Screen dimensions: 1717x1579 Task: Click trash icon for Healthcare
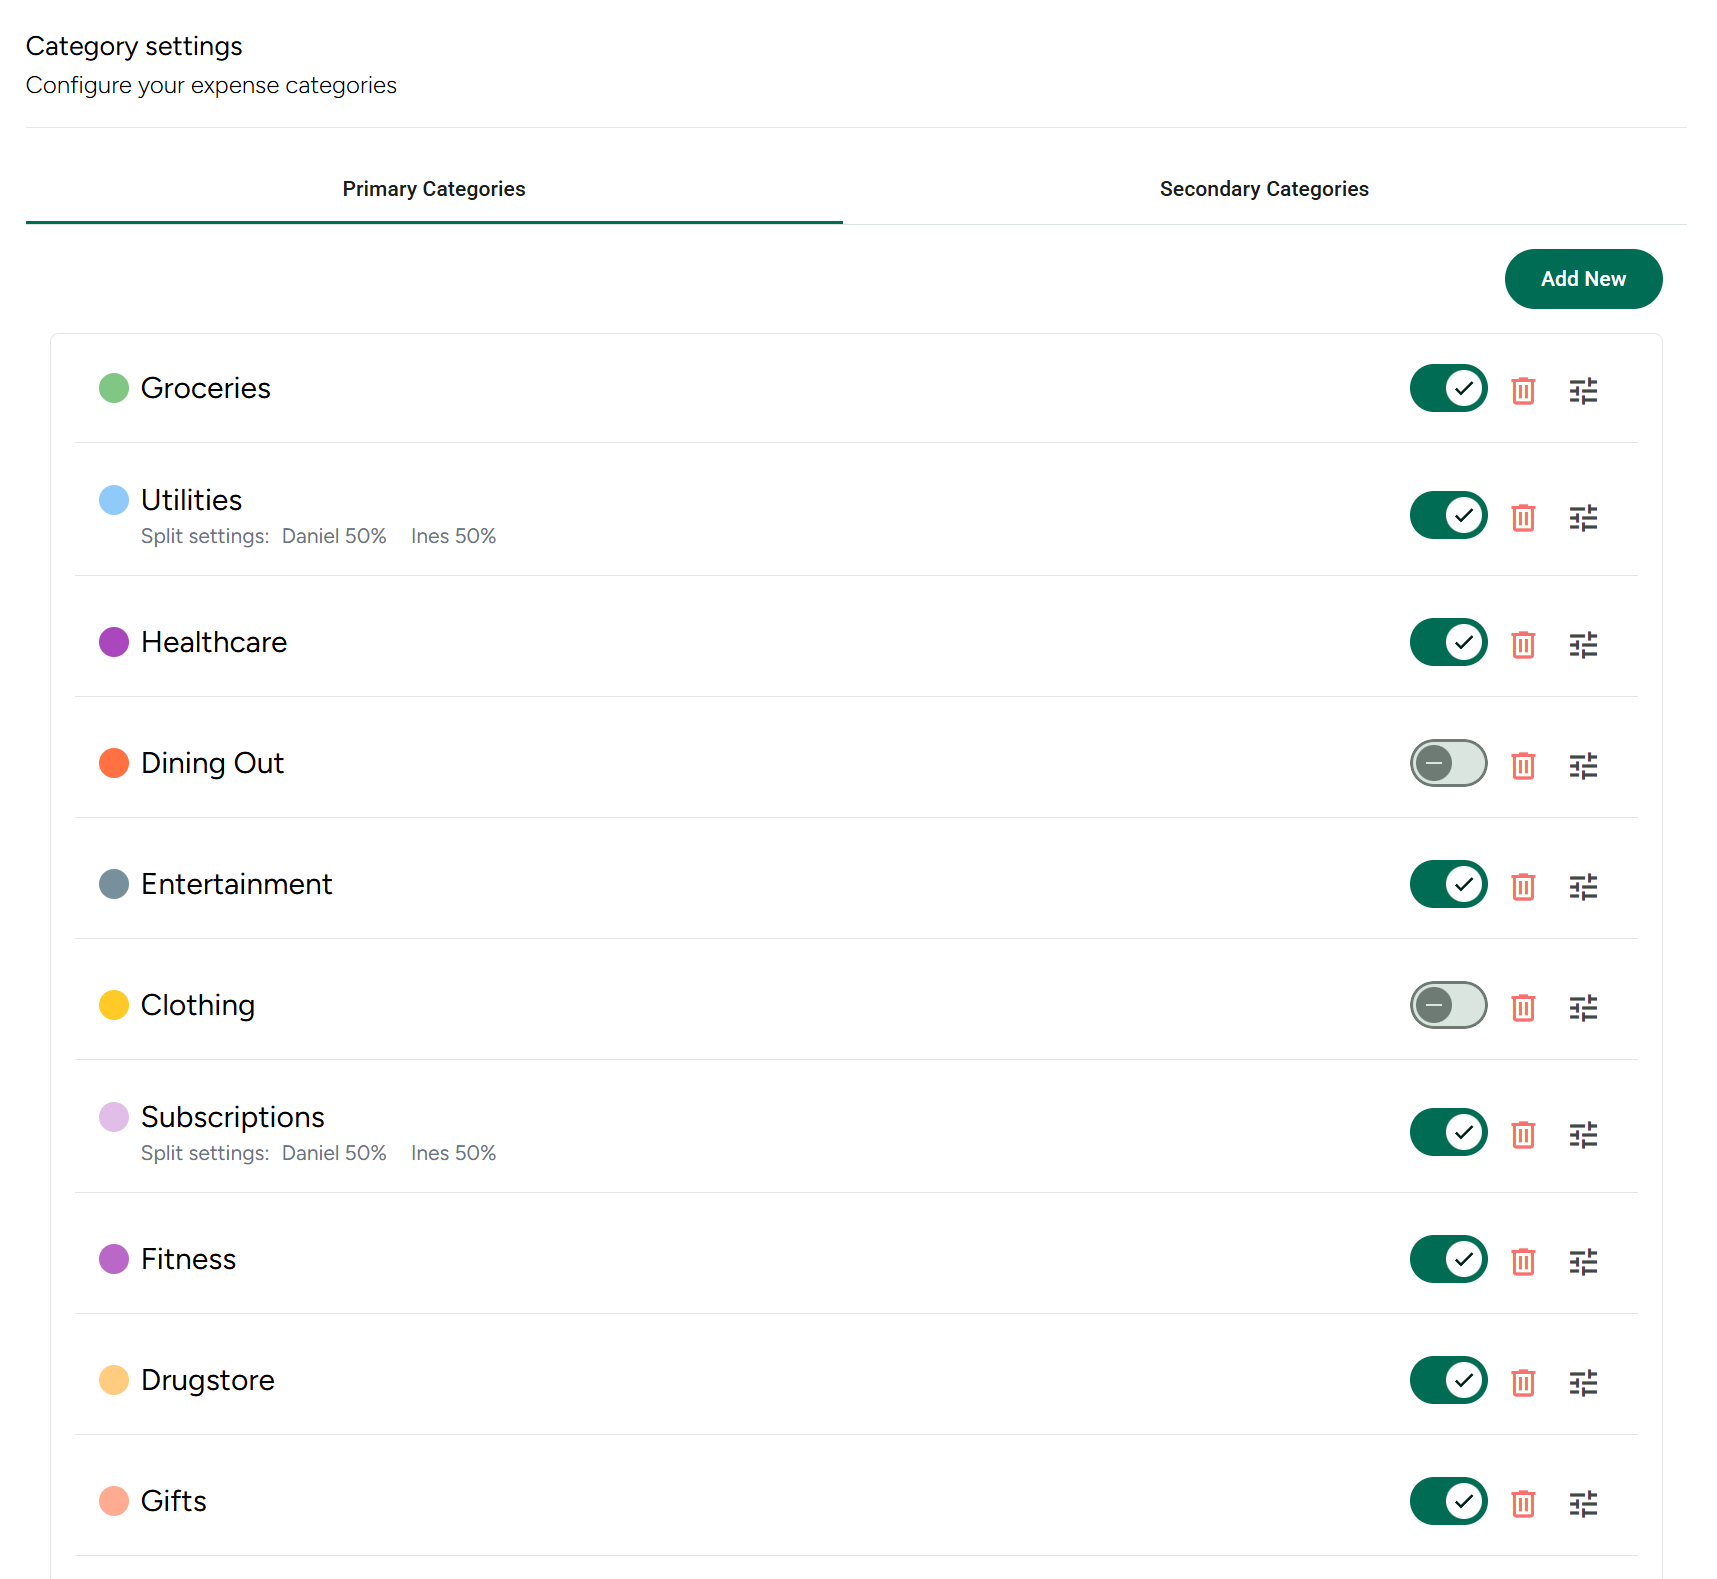1522,644
